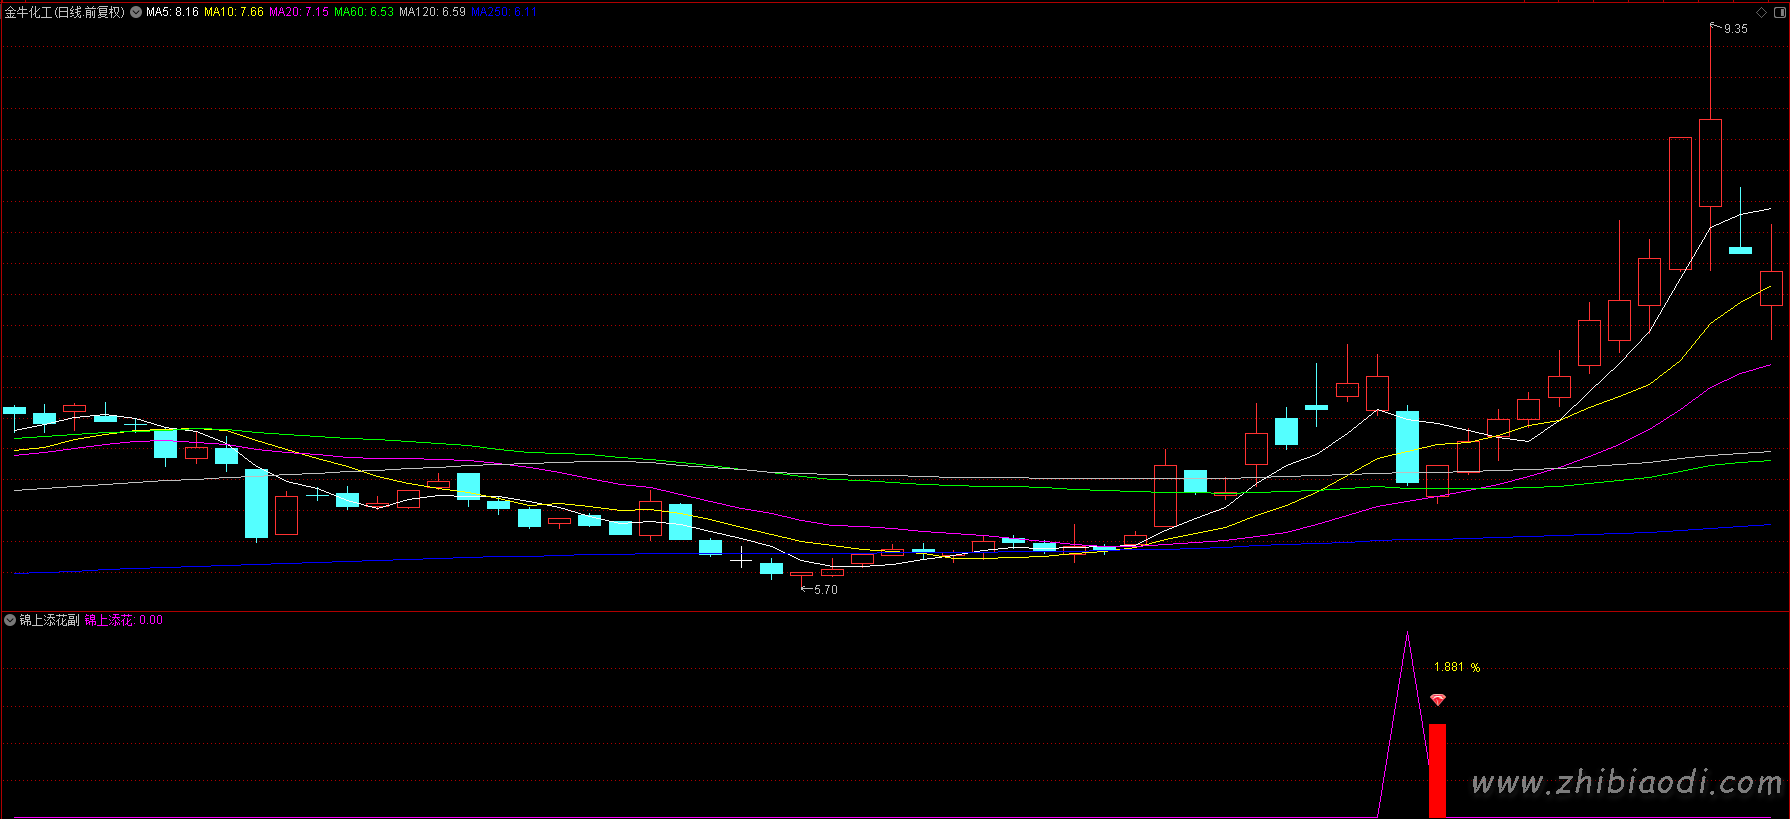
Task: Click the tall red bar in indicator panel
Action: tap(1437, 770)
